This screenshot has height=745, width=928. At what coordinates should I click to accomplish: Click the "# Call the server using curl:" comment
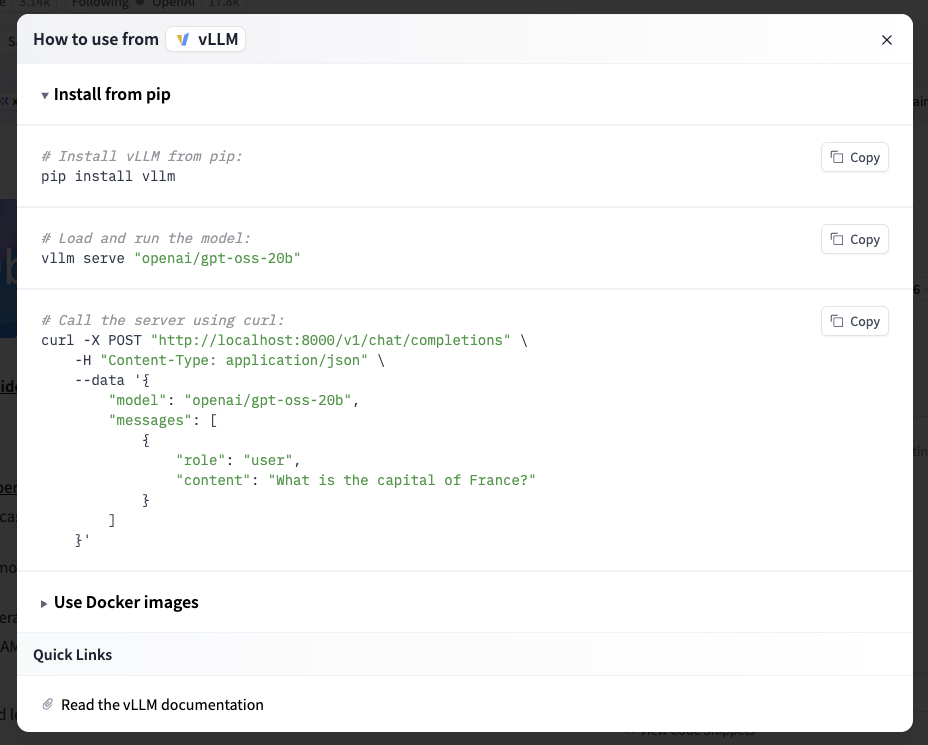[163, 320]
